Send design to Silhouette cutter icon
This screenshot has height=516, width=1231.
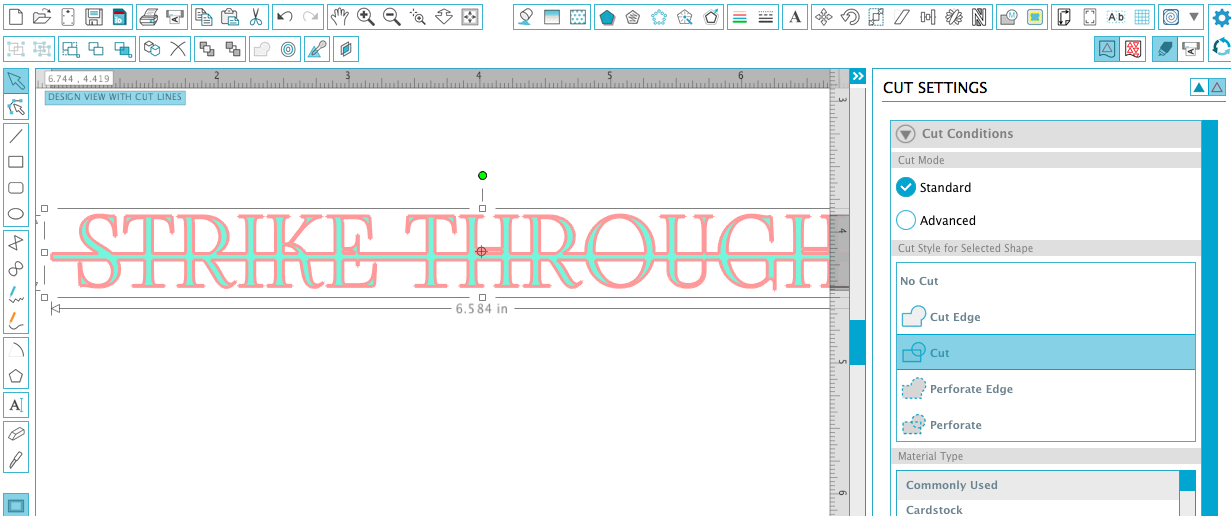pyautogui.click(x=174, y=17)
